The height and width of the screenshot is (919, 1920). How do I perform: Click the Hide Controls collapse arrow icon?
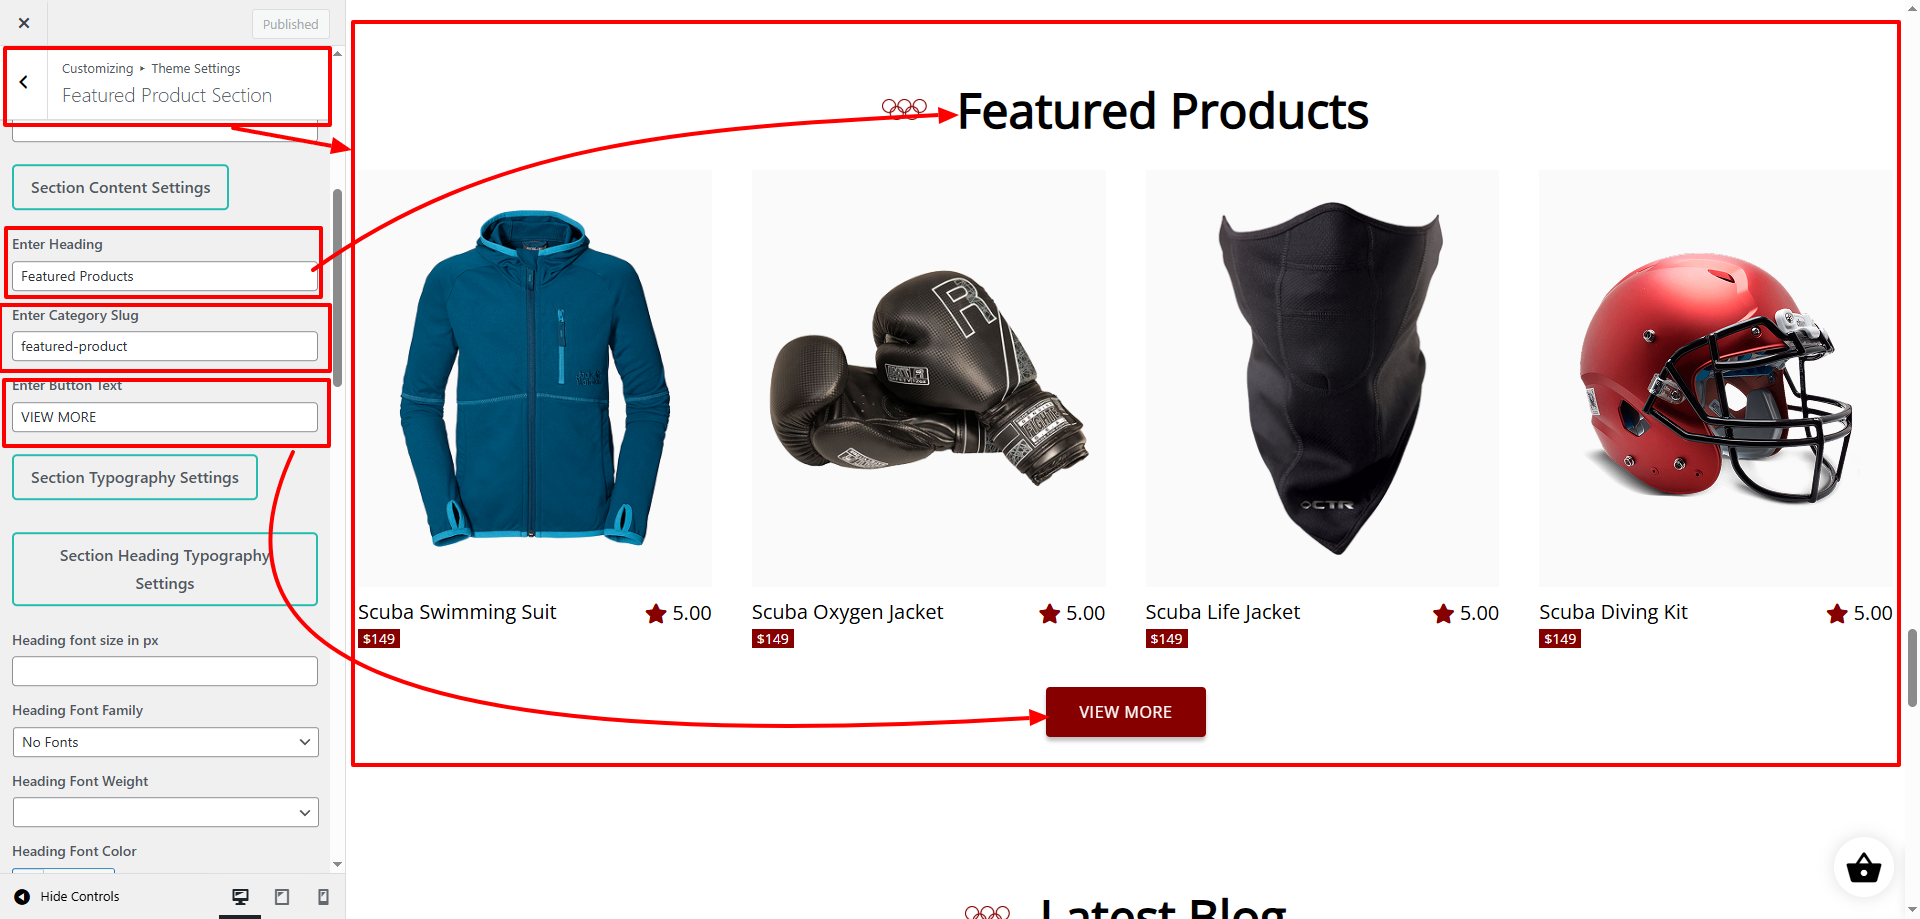[x=22, y=897]
